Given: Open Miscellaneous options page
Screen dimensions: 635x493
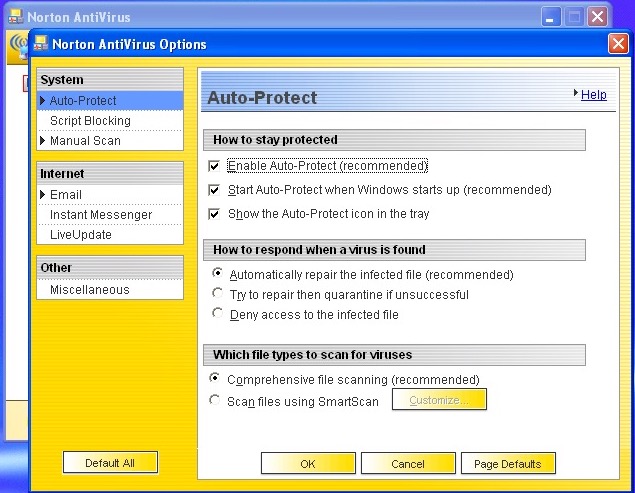Looking at the screenshot, I should (x=89, y=290).
